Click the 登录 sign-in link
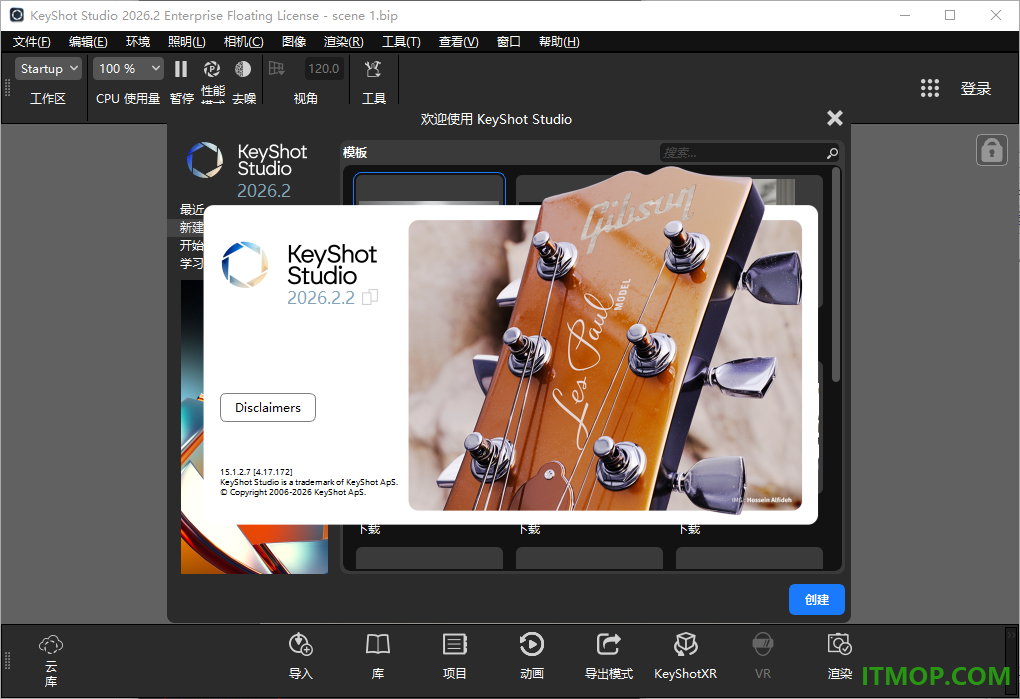Screen dimensions: 1020x699 (976, 88)
